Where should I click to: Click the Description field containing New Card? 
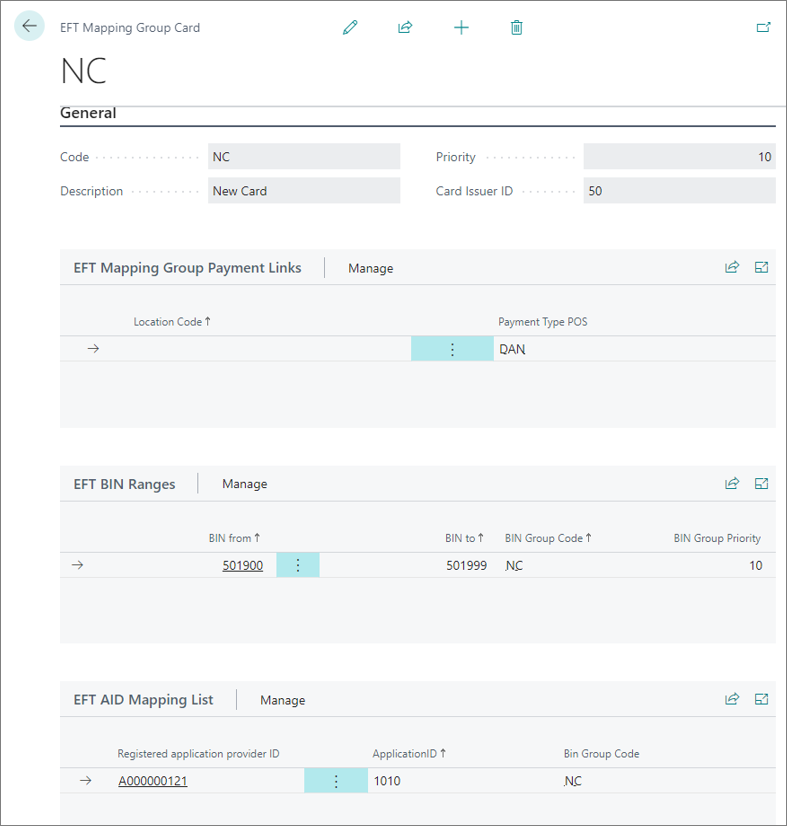[304, 191]
